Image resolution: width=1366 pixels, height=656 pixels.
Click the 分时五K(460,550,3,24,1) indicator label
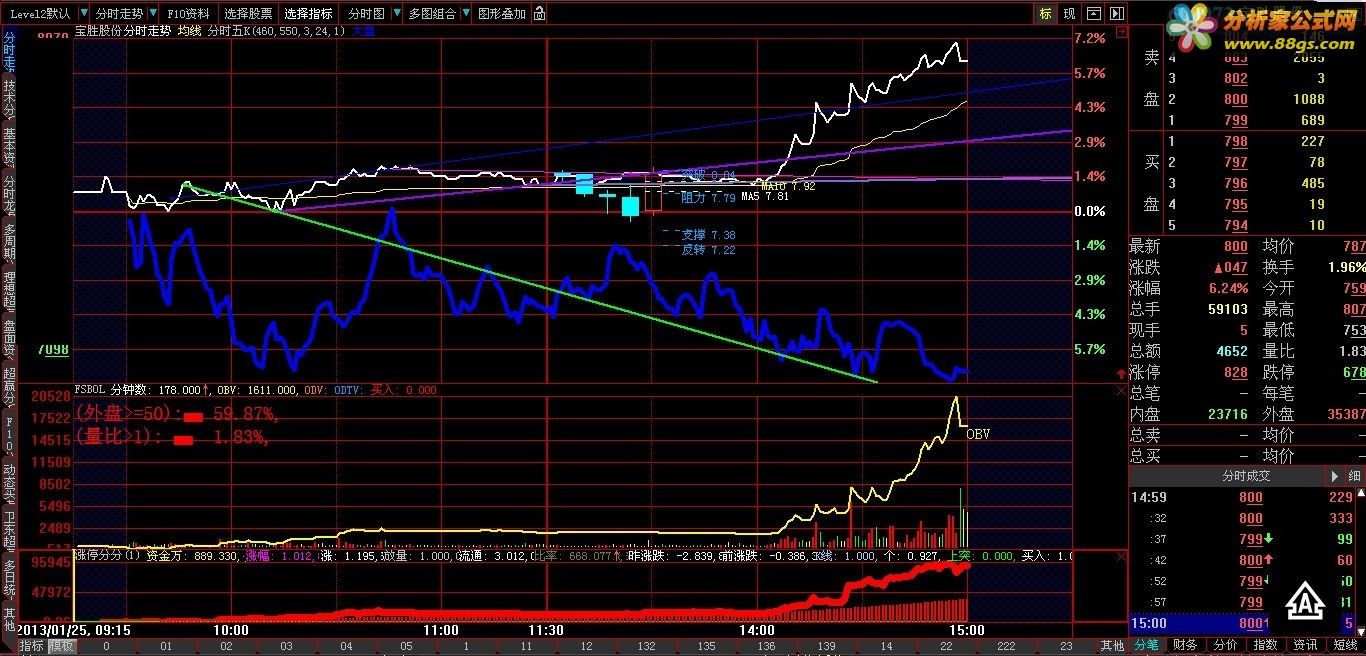pos(276,32)
